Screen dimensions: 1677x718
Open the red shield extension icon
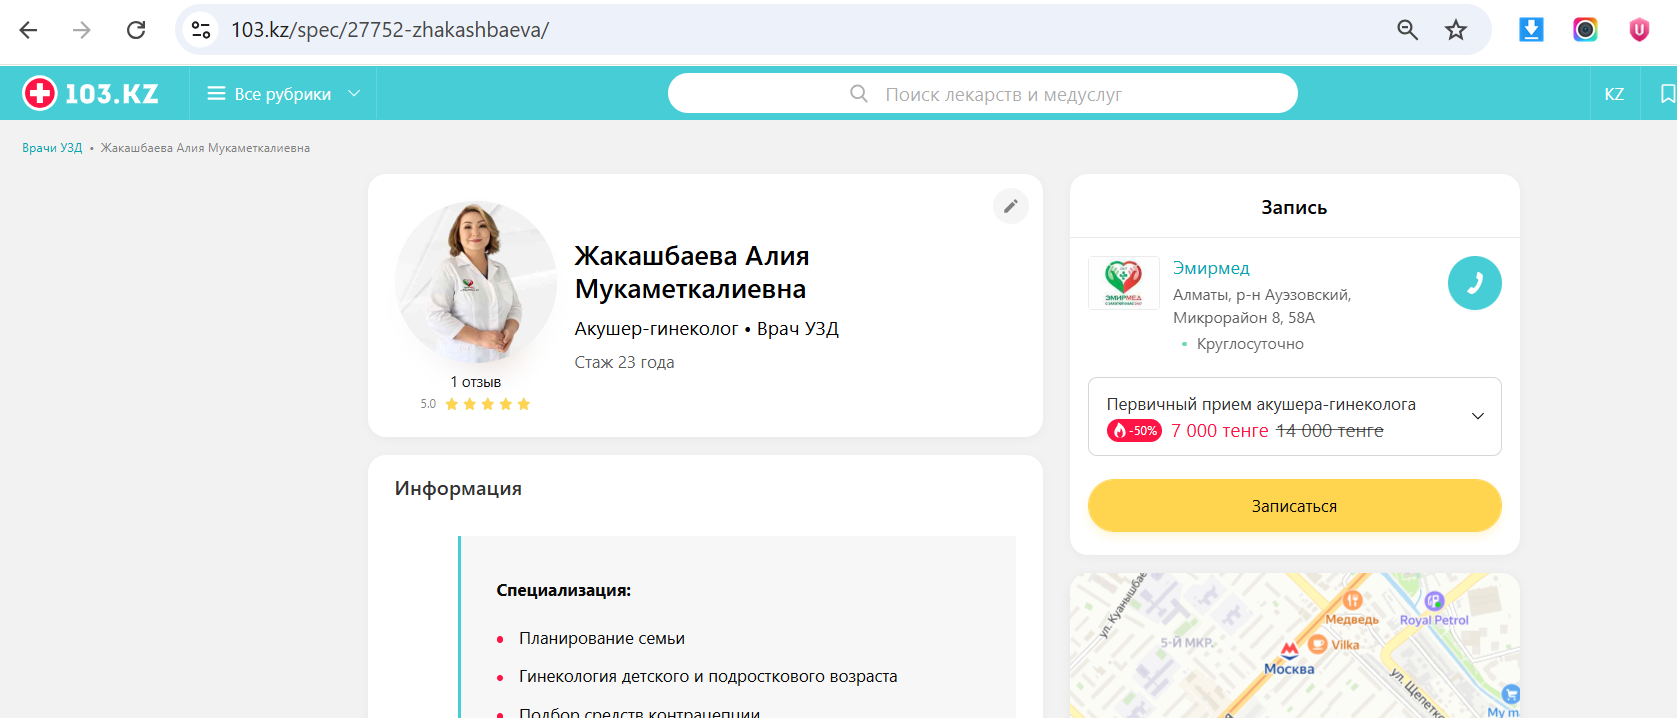click(1639, 30)
